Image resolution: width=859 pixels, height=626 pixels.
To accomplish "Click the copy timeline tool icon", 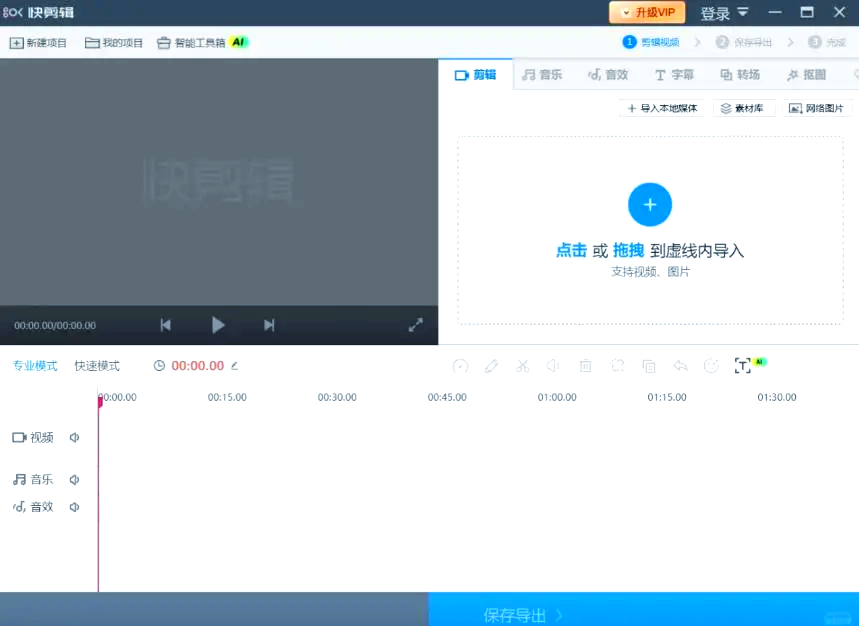I will [x=649, y=366].
